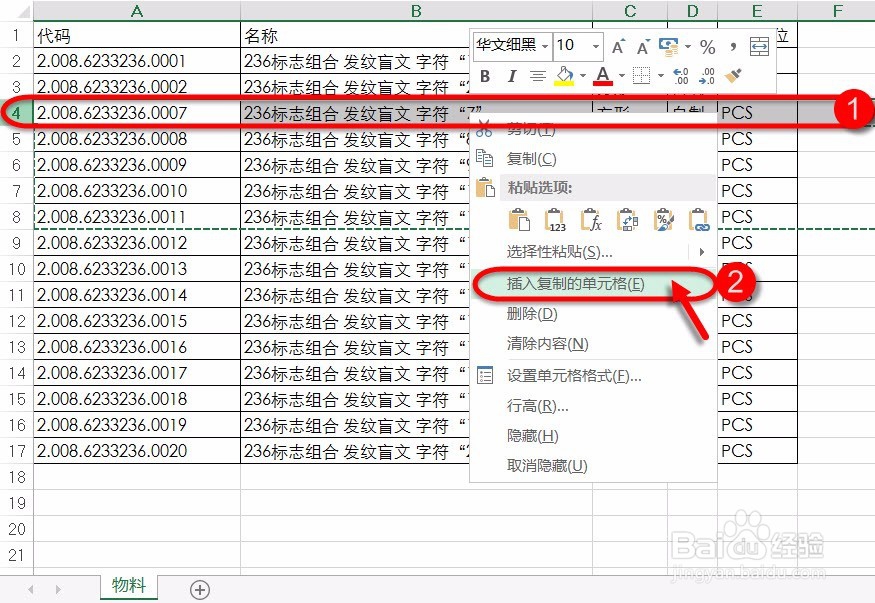This screenshot has width=875, height=603.
Task: Click the red font color swatch
Action: [604, 82]
